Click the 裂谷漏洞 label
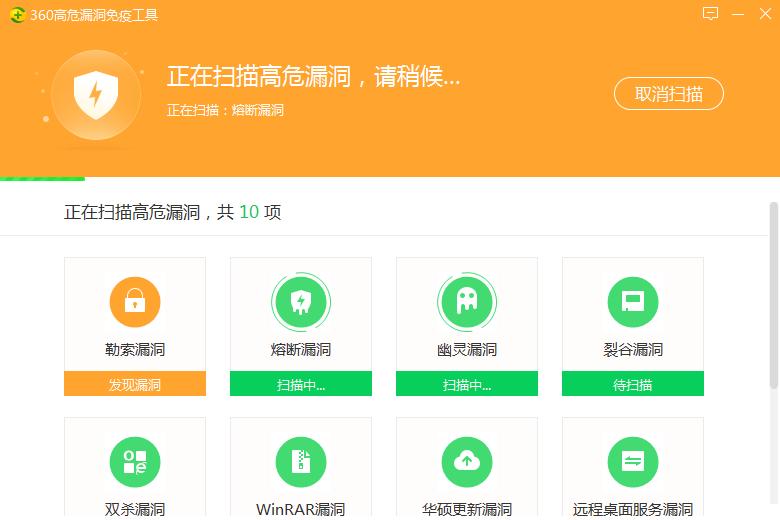Viewport: 780px width, 520px height. 633,349
